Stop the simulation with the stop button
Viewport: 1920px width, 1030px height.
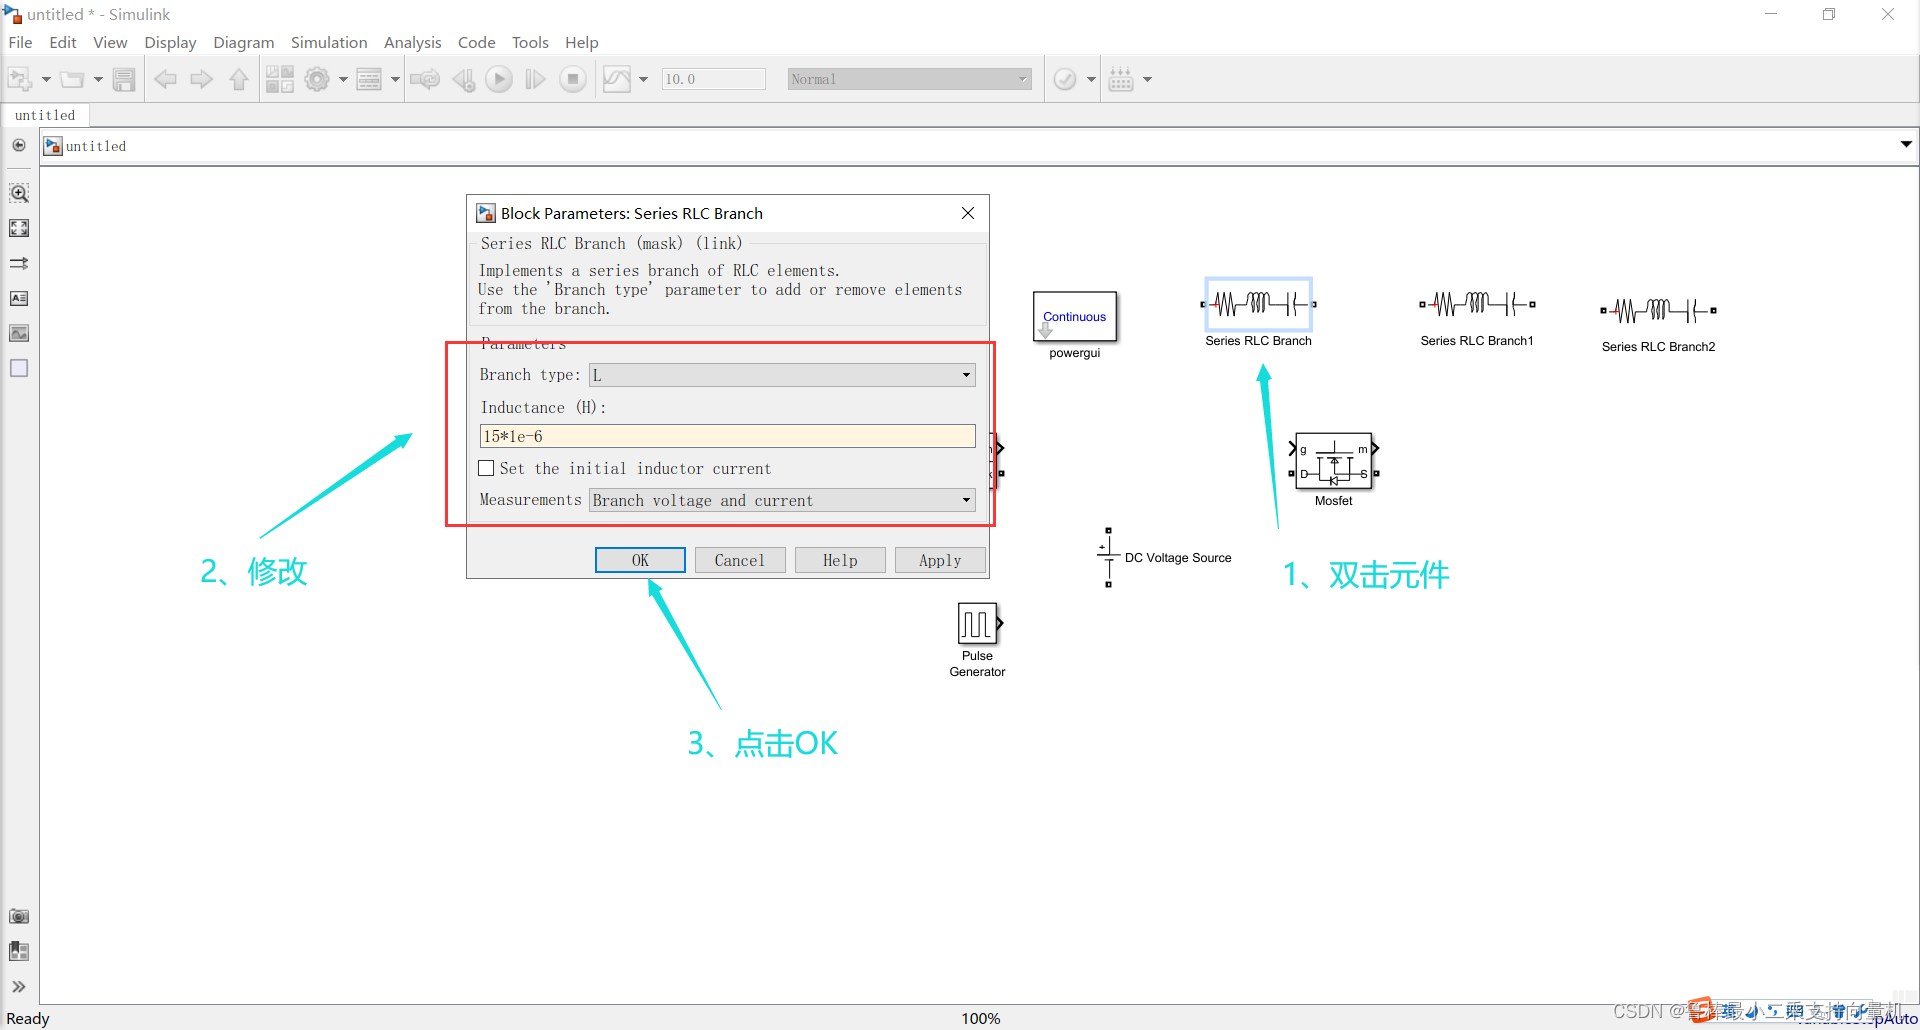(x=573, y=79)
